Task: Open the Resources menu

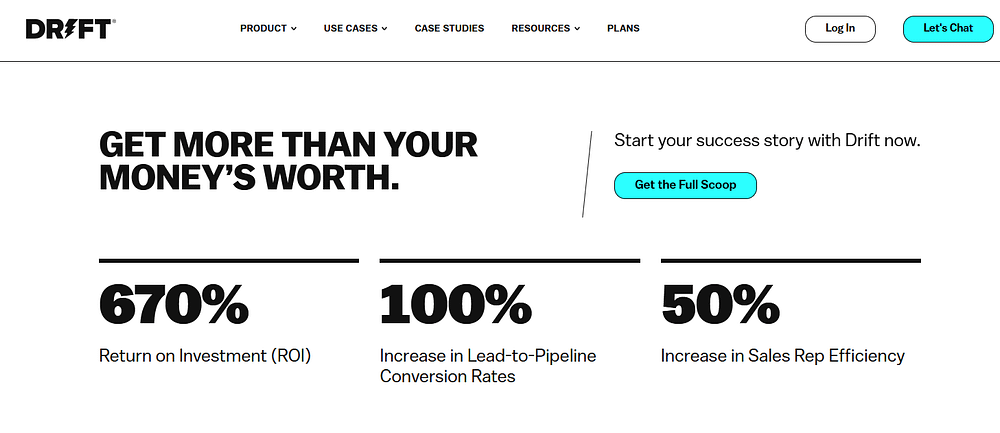Action: click(x=540, y=29)
